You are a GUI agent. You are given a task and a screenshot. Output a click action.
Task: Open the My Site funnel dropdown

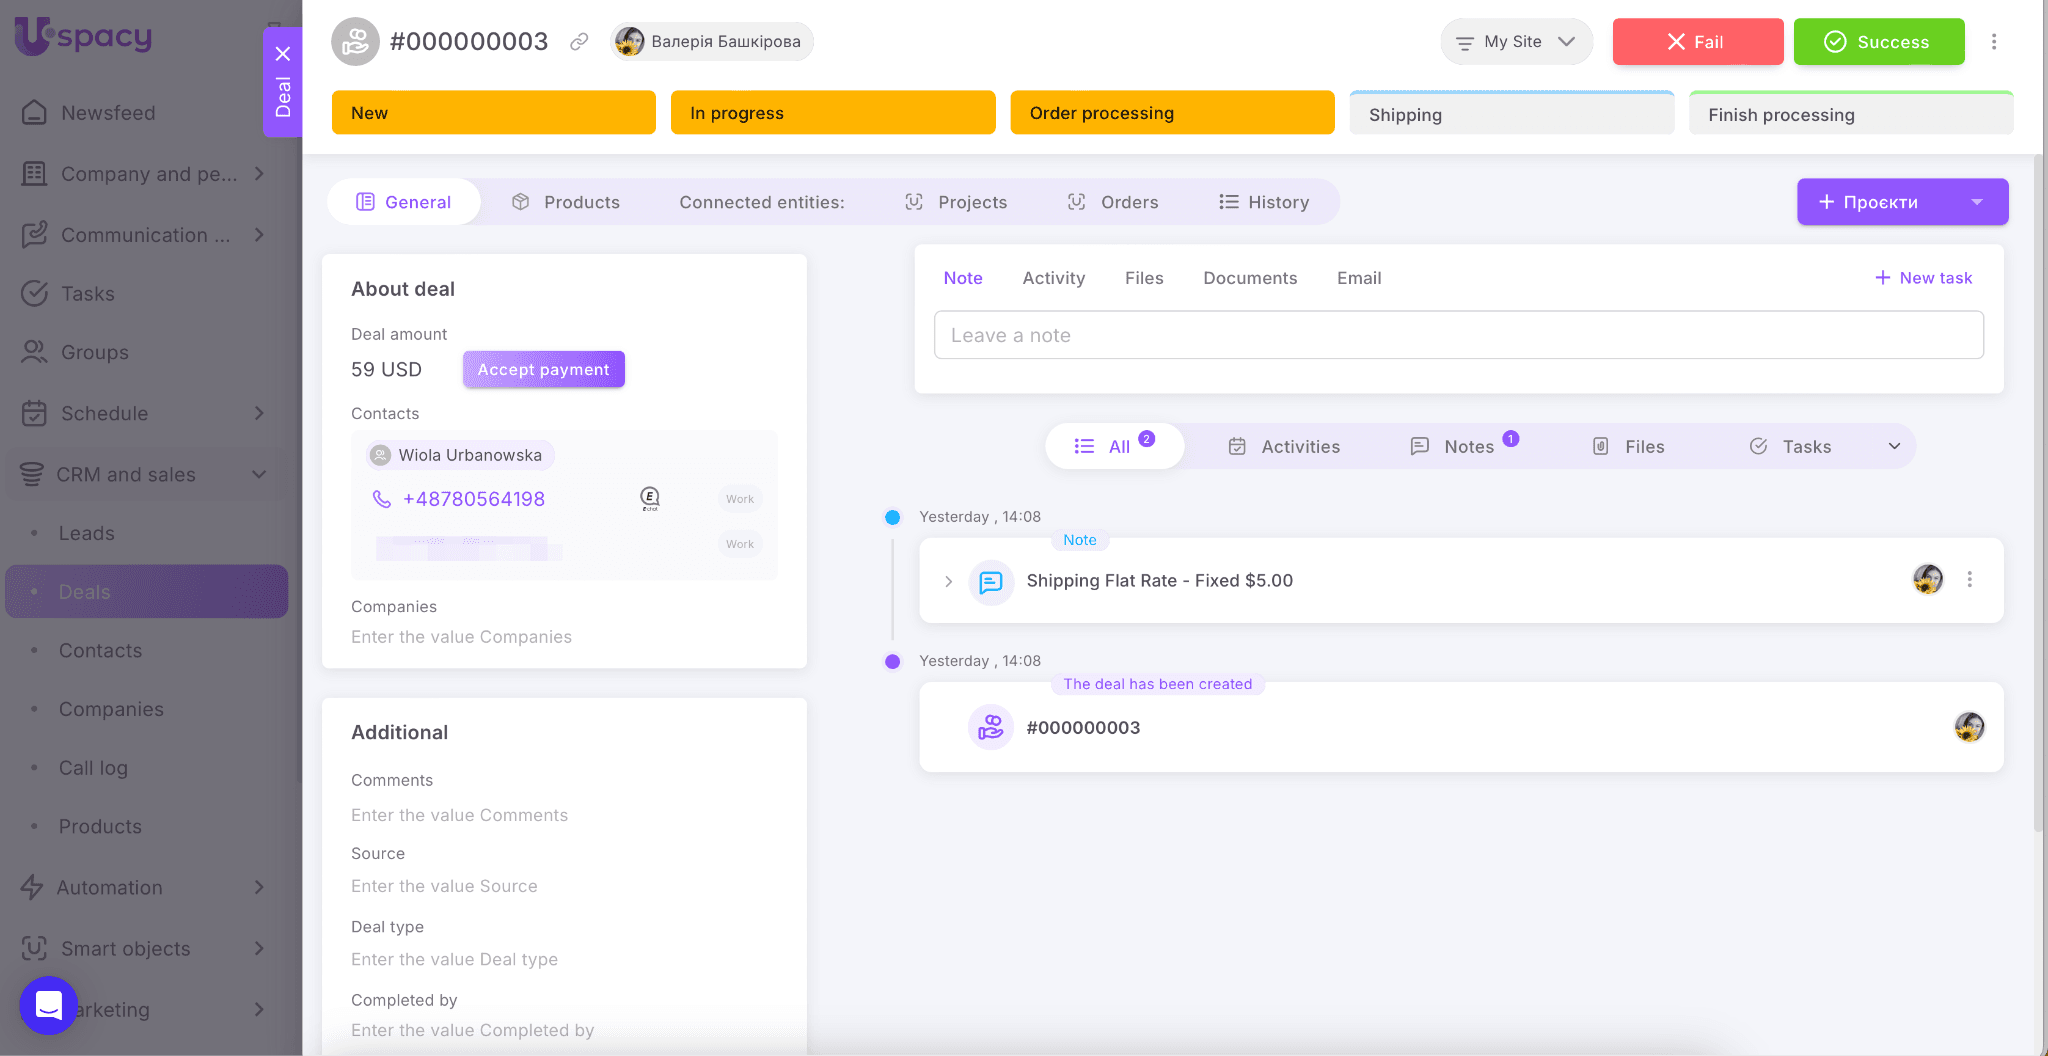tap(1515, 42)
